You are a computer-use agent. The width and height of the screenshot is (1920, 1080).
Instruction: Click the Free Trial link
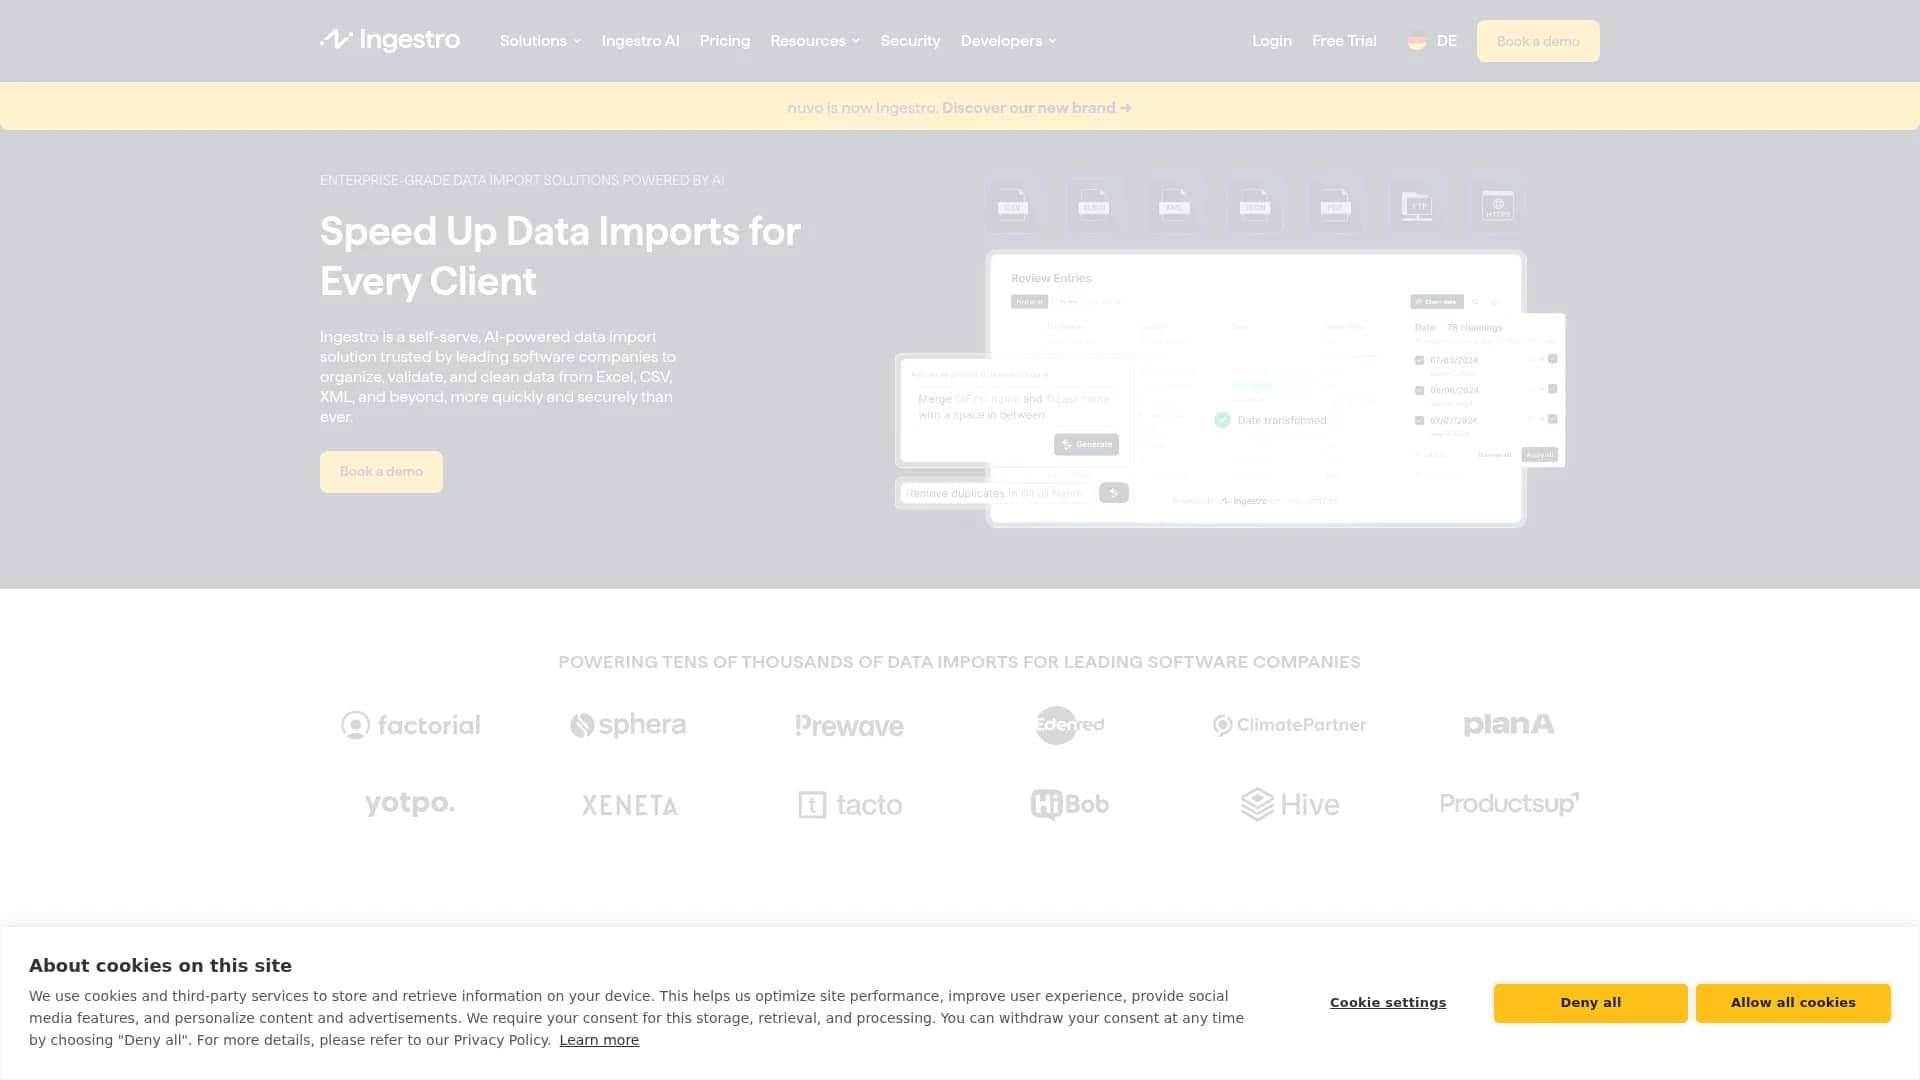pyautogui.click(x=1344, y=41)
